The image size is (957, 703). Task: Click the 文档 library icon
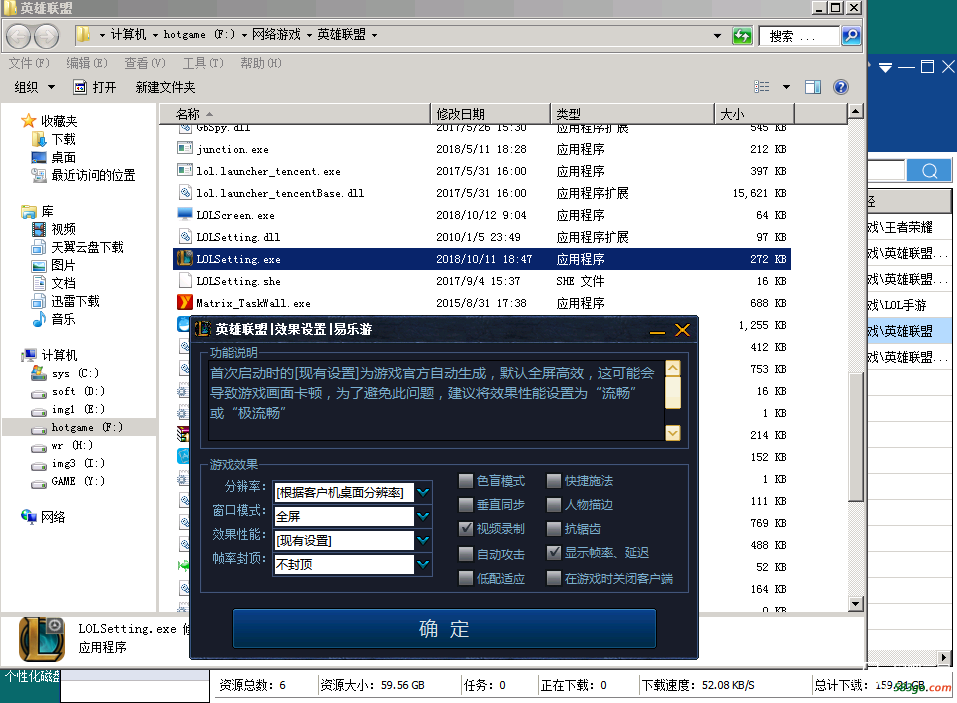(x=39, y=283)
